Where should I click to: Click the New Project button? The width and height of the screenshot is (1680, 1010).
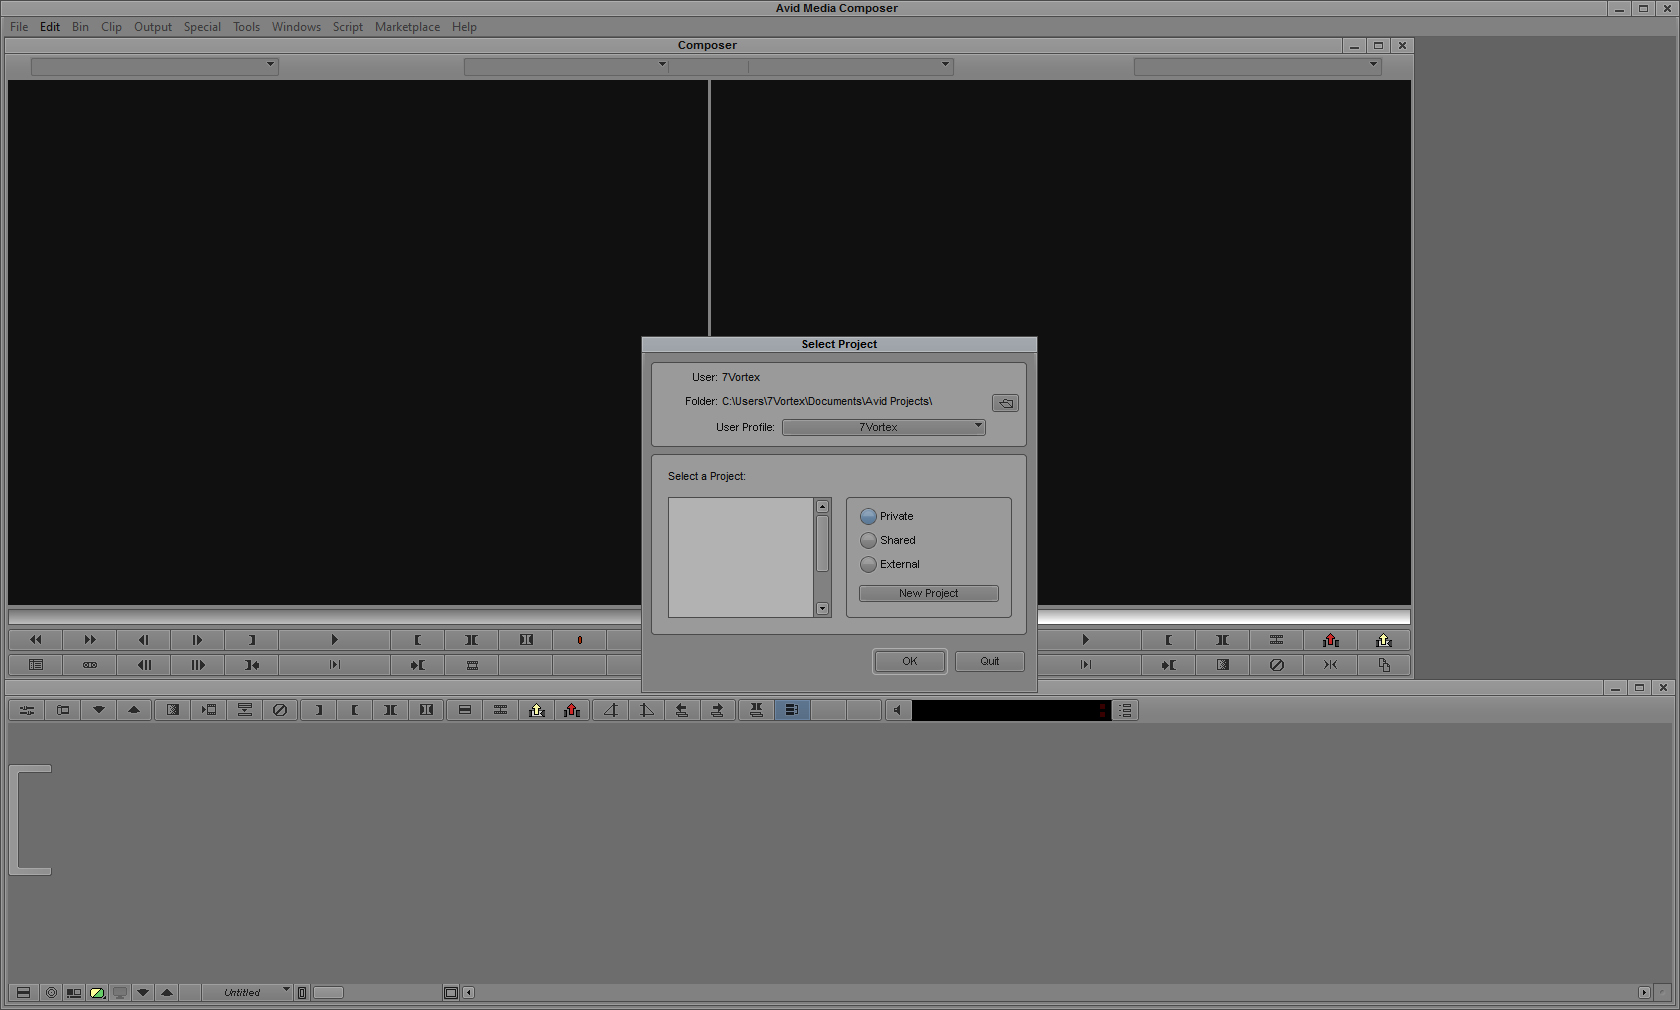(929, 593)
